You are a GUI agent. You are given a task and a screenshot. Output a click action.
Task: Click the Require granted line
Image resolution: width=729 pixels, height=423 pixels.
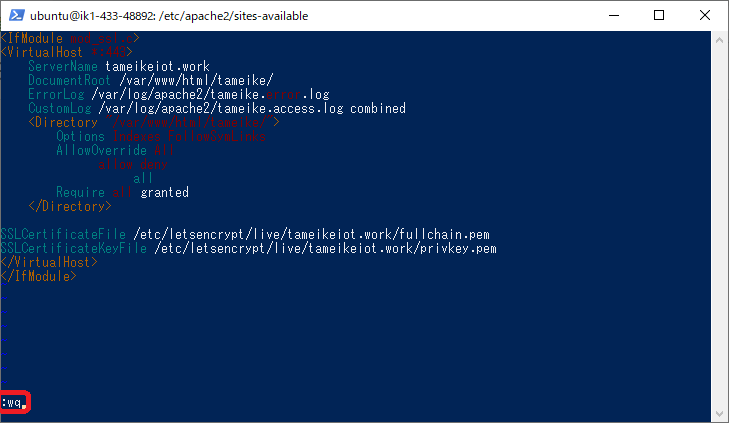click(x=122, y=192)
